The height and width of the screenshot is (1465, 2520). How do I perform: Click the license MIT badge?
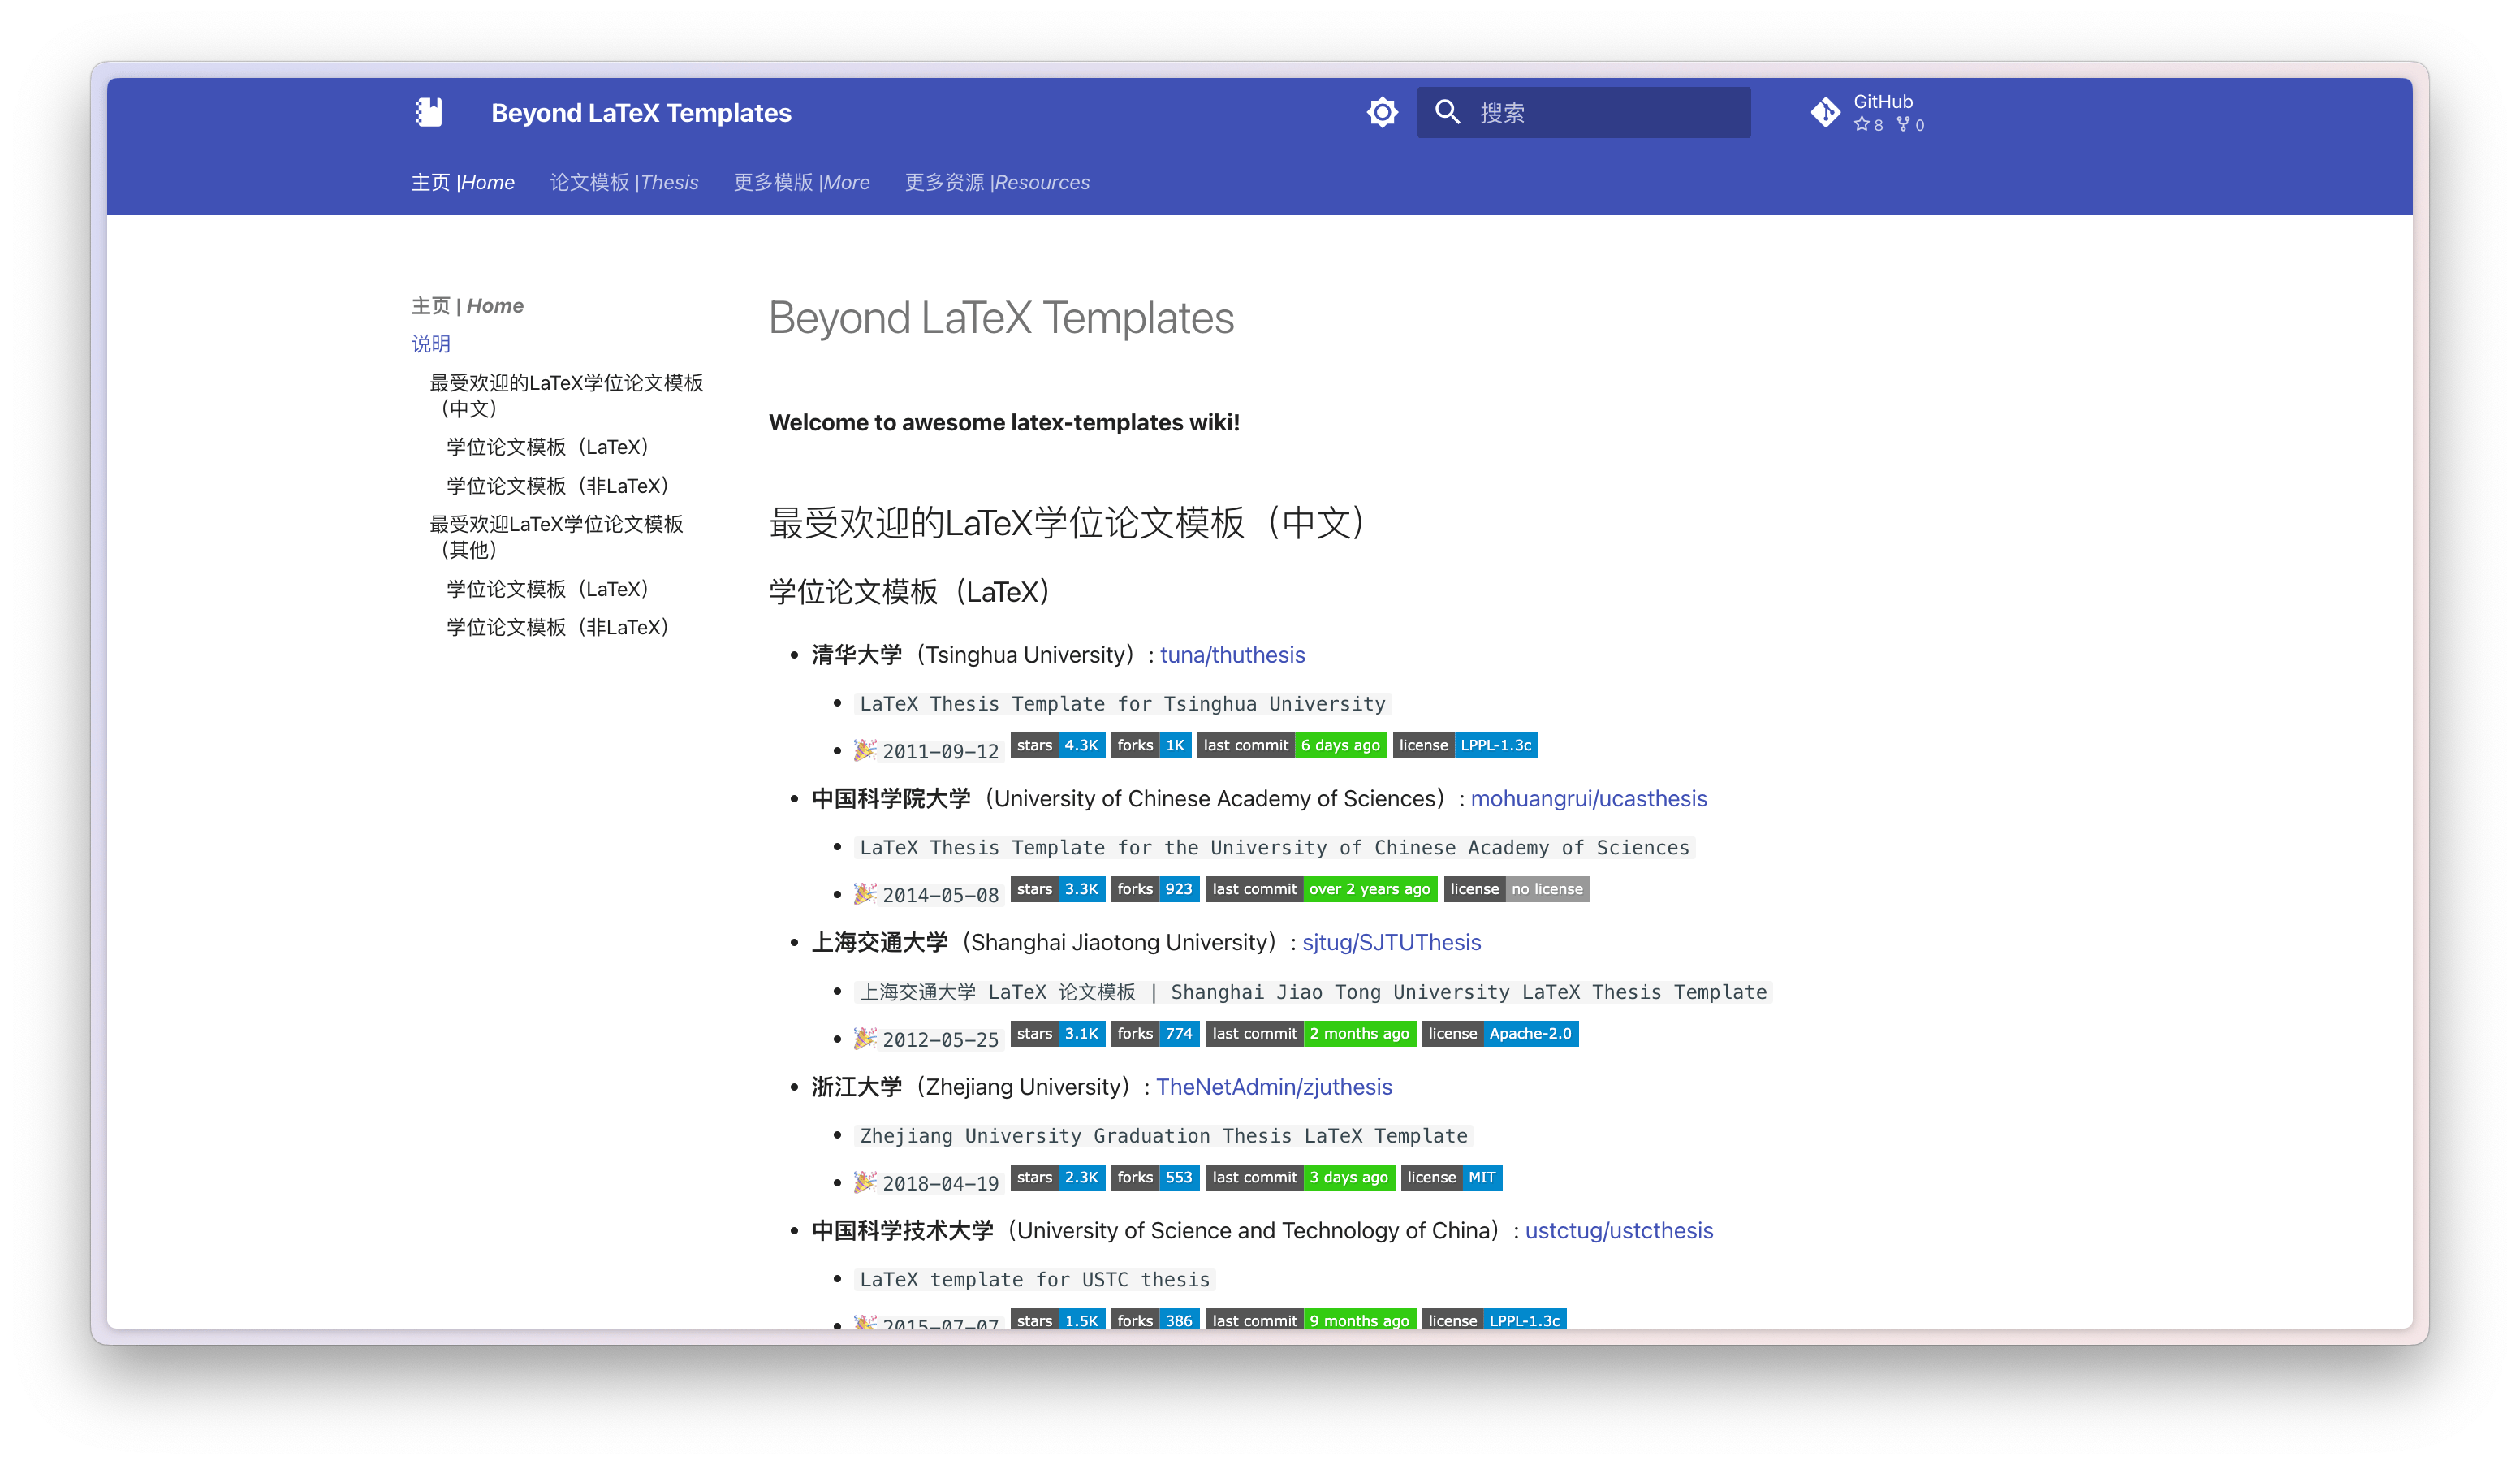(x=1451, y=1177)
